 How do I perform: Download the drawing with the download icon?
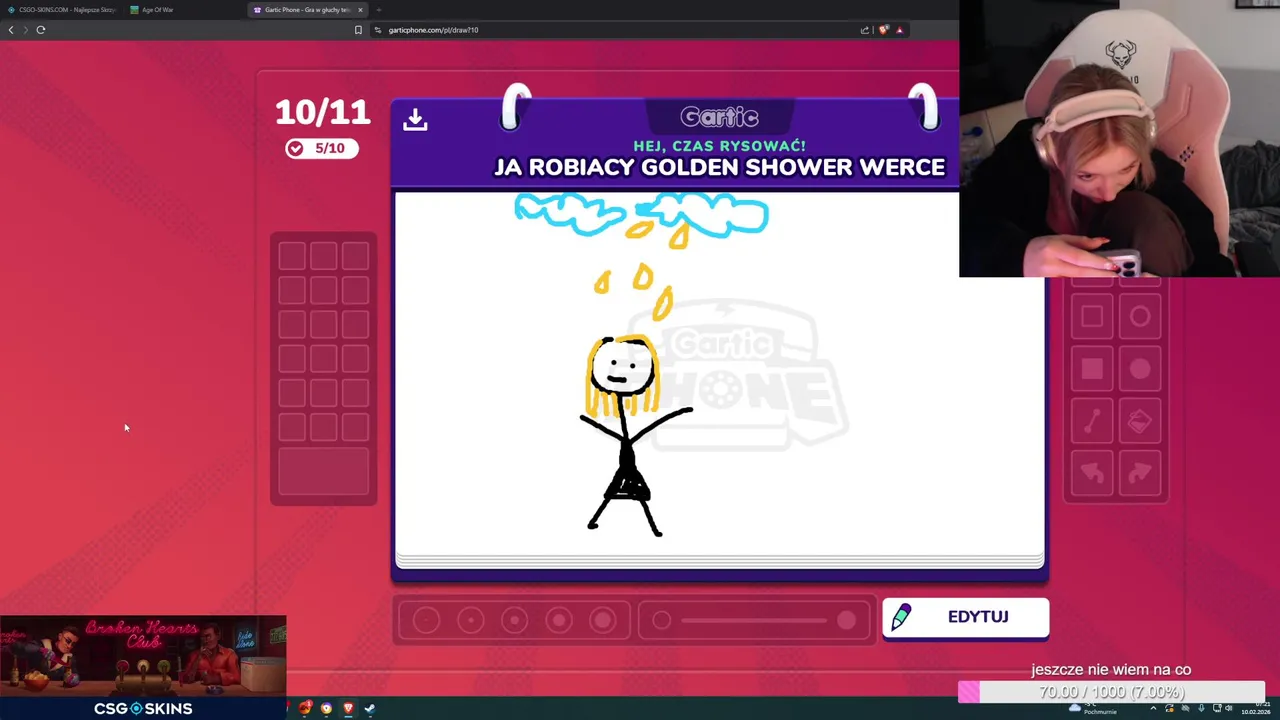tap(415, 120)
